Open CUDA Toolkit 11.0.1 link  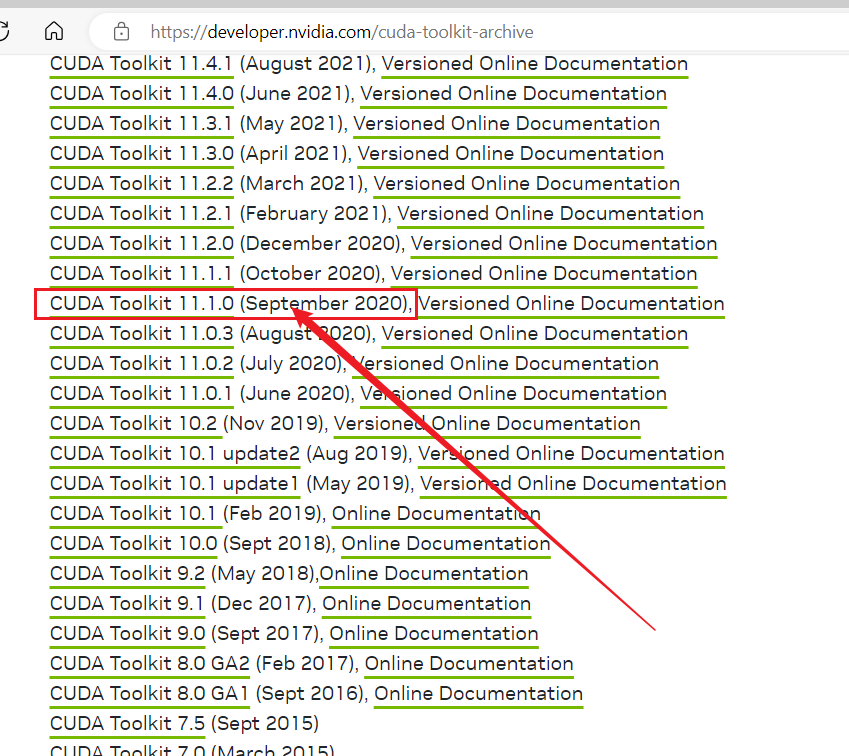pos(141,393)
